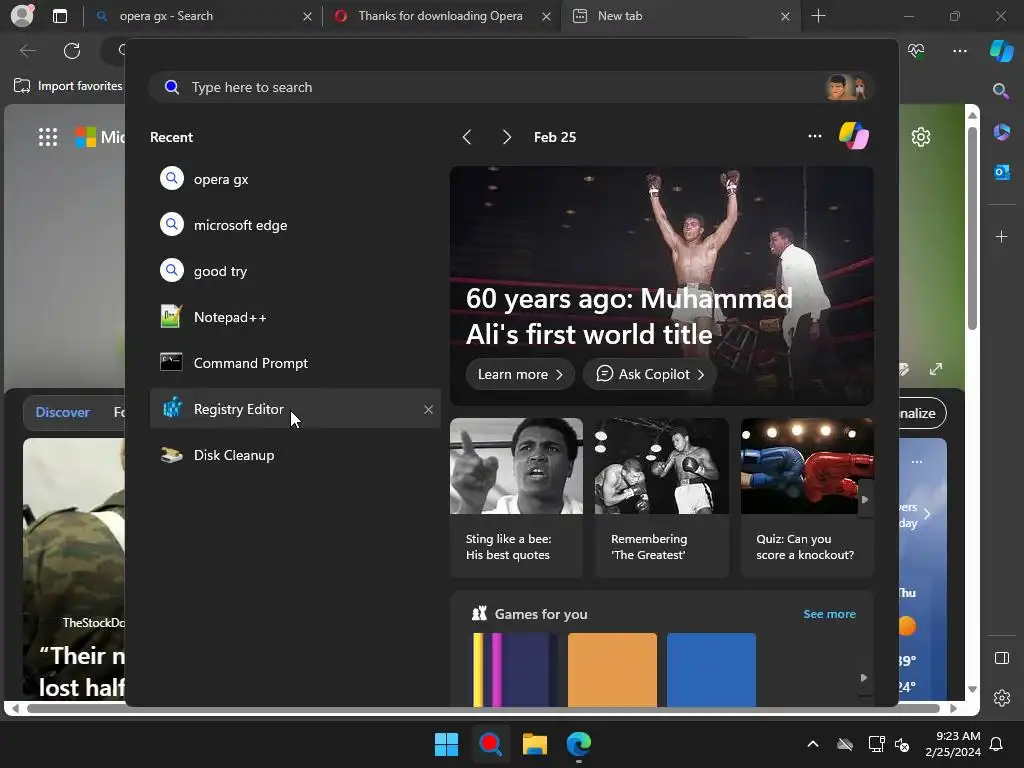Image resolution: width=1024 pixels, height=768 pixels.
Task: Click the Edge page horizontal scrollbar
Action: click(484, 709)
